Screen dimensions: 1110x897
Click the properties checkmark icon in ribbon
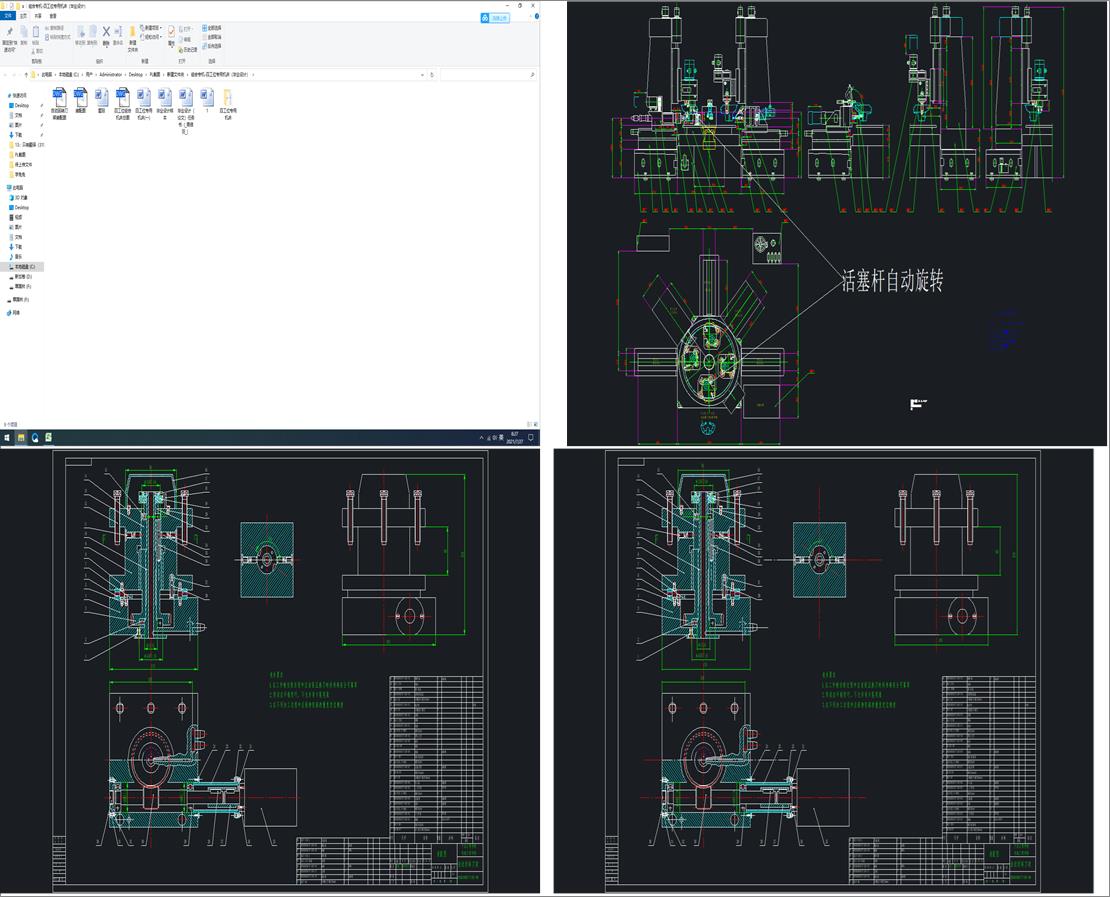click(171, 31)
